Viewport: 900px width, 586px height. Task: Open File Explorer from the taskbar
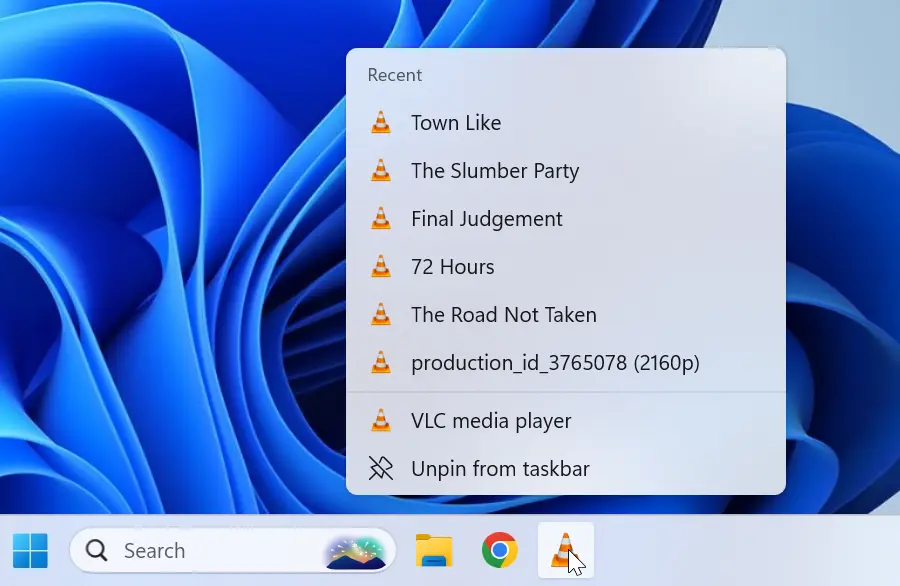(x=434, y=550)
